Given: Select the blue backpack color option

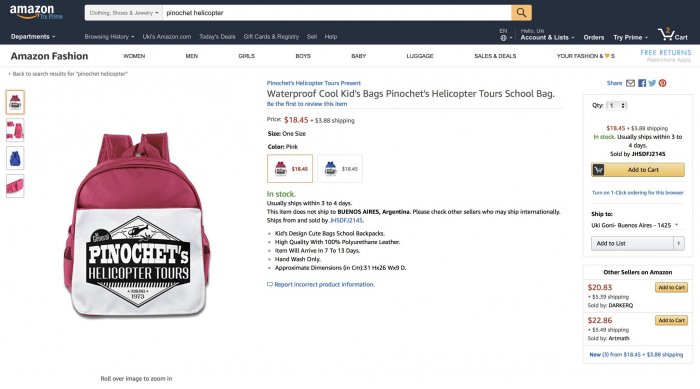Looking at the screenshot, I should point(340,168).
